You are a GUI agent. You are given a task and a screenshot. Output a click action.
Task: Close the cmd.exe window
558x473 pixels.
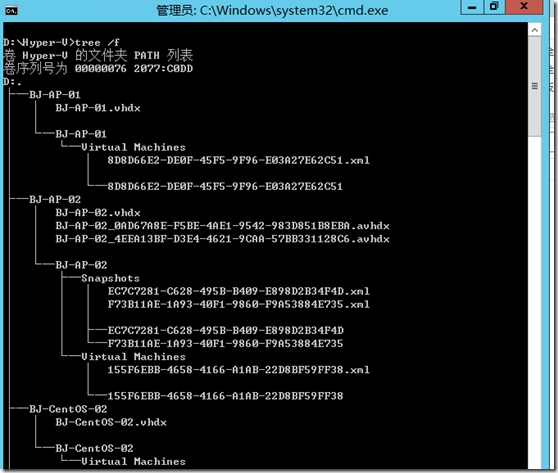(x=523, y=7)
